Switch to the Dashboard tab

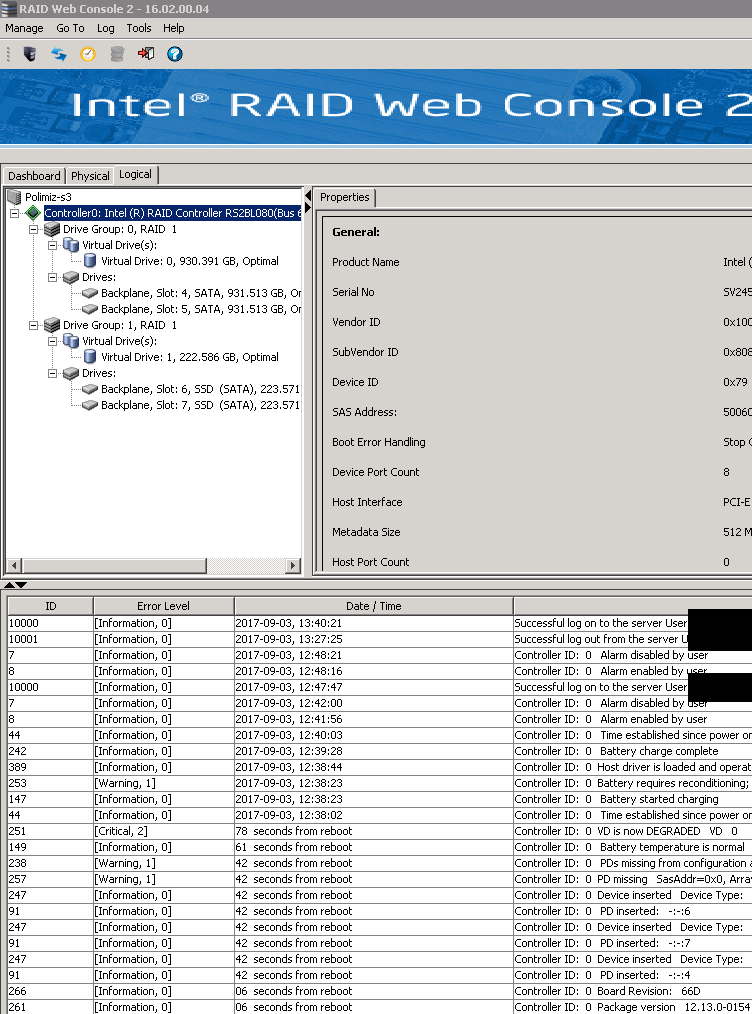[34, 176]
